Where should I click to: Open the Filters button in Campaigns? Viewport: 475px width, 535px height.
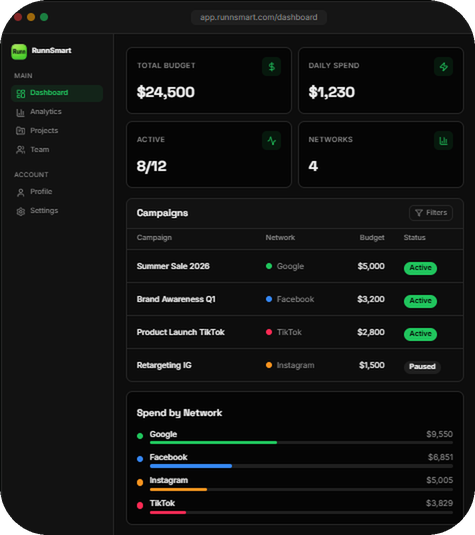point(431,213)
